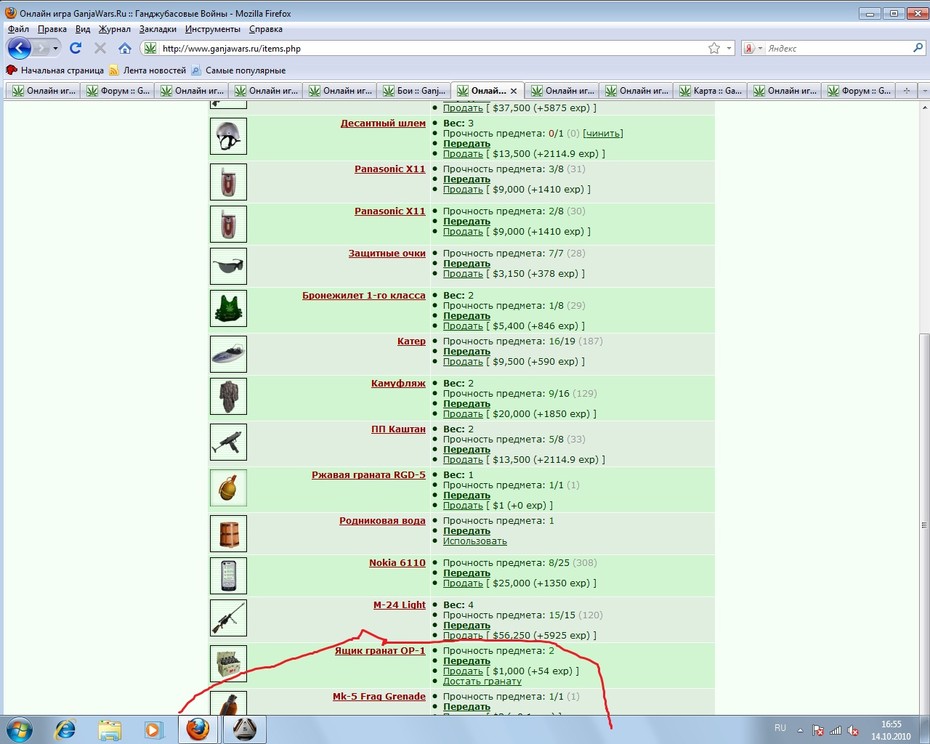Open the back history dropdown arrow
The image size is (930, 744).
55,48
